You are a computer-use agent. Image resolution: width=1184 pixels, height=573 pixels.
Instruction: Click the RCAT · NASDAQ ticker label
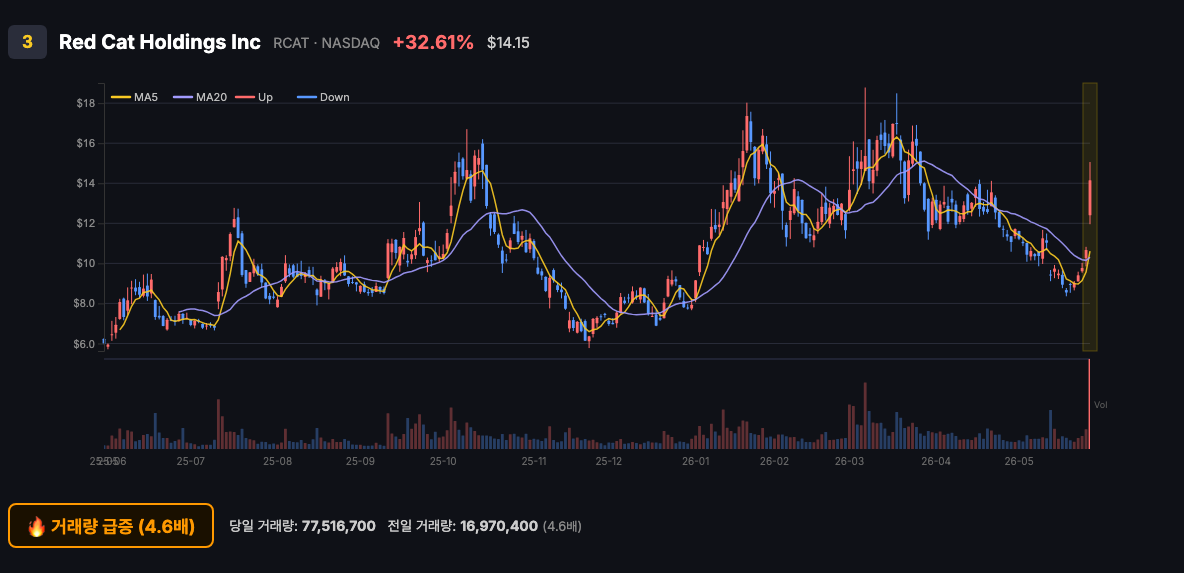326,43
